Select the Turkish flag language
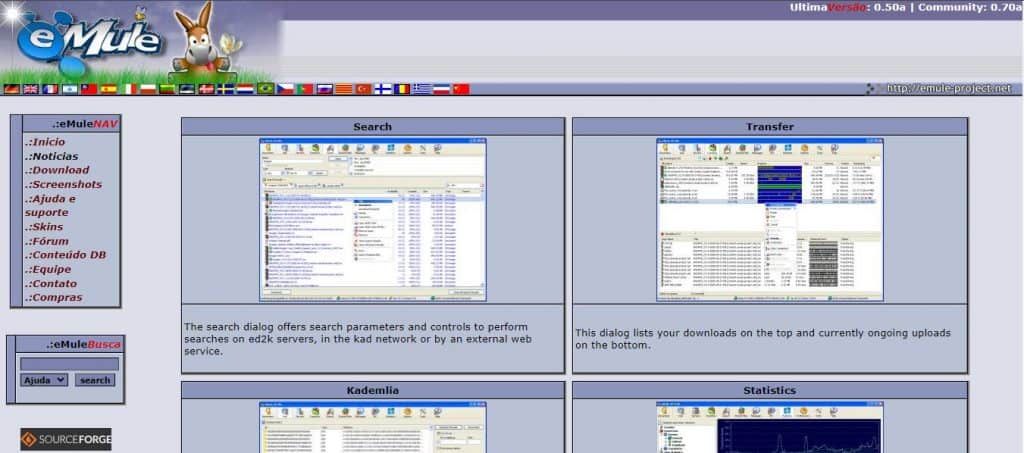This screenshot has height=453, width=1024. click(x=363, y=89)
